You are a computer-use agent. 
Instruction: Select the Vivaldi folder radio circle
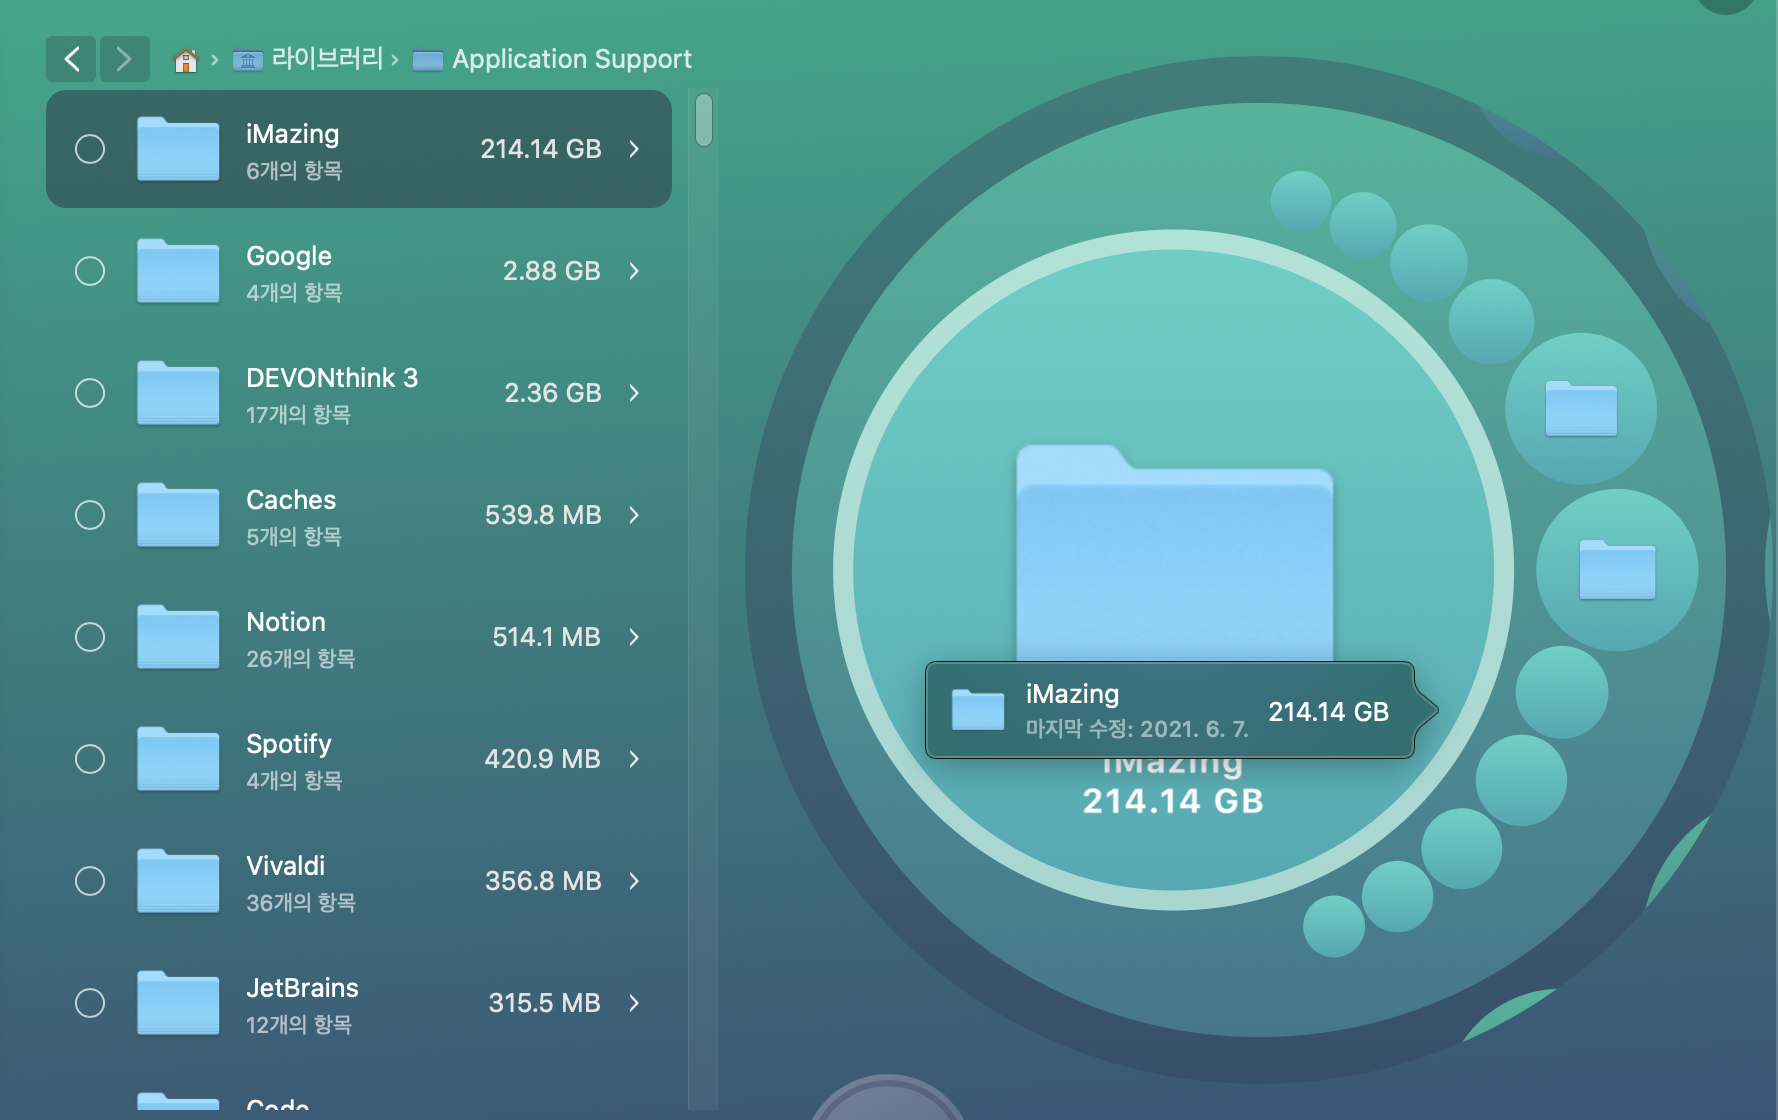[90, 881]
